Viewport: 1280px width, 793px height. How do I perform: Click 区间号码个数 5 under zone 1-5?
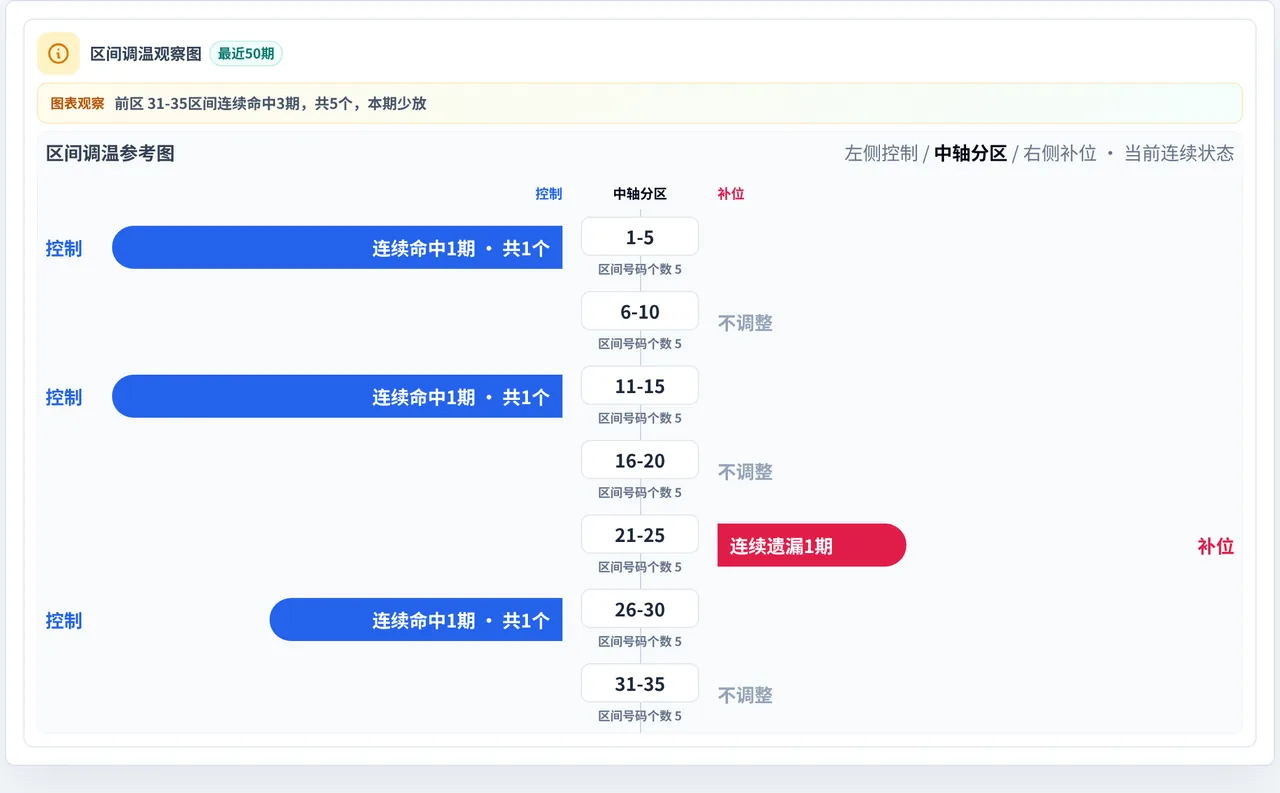[640, 269]
